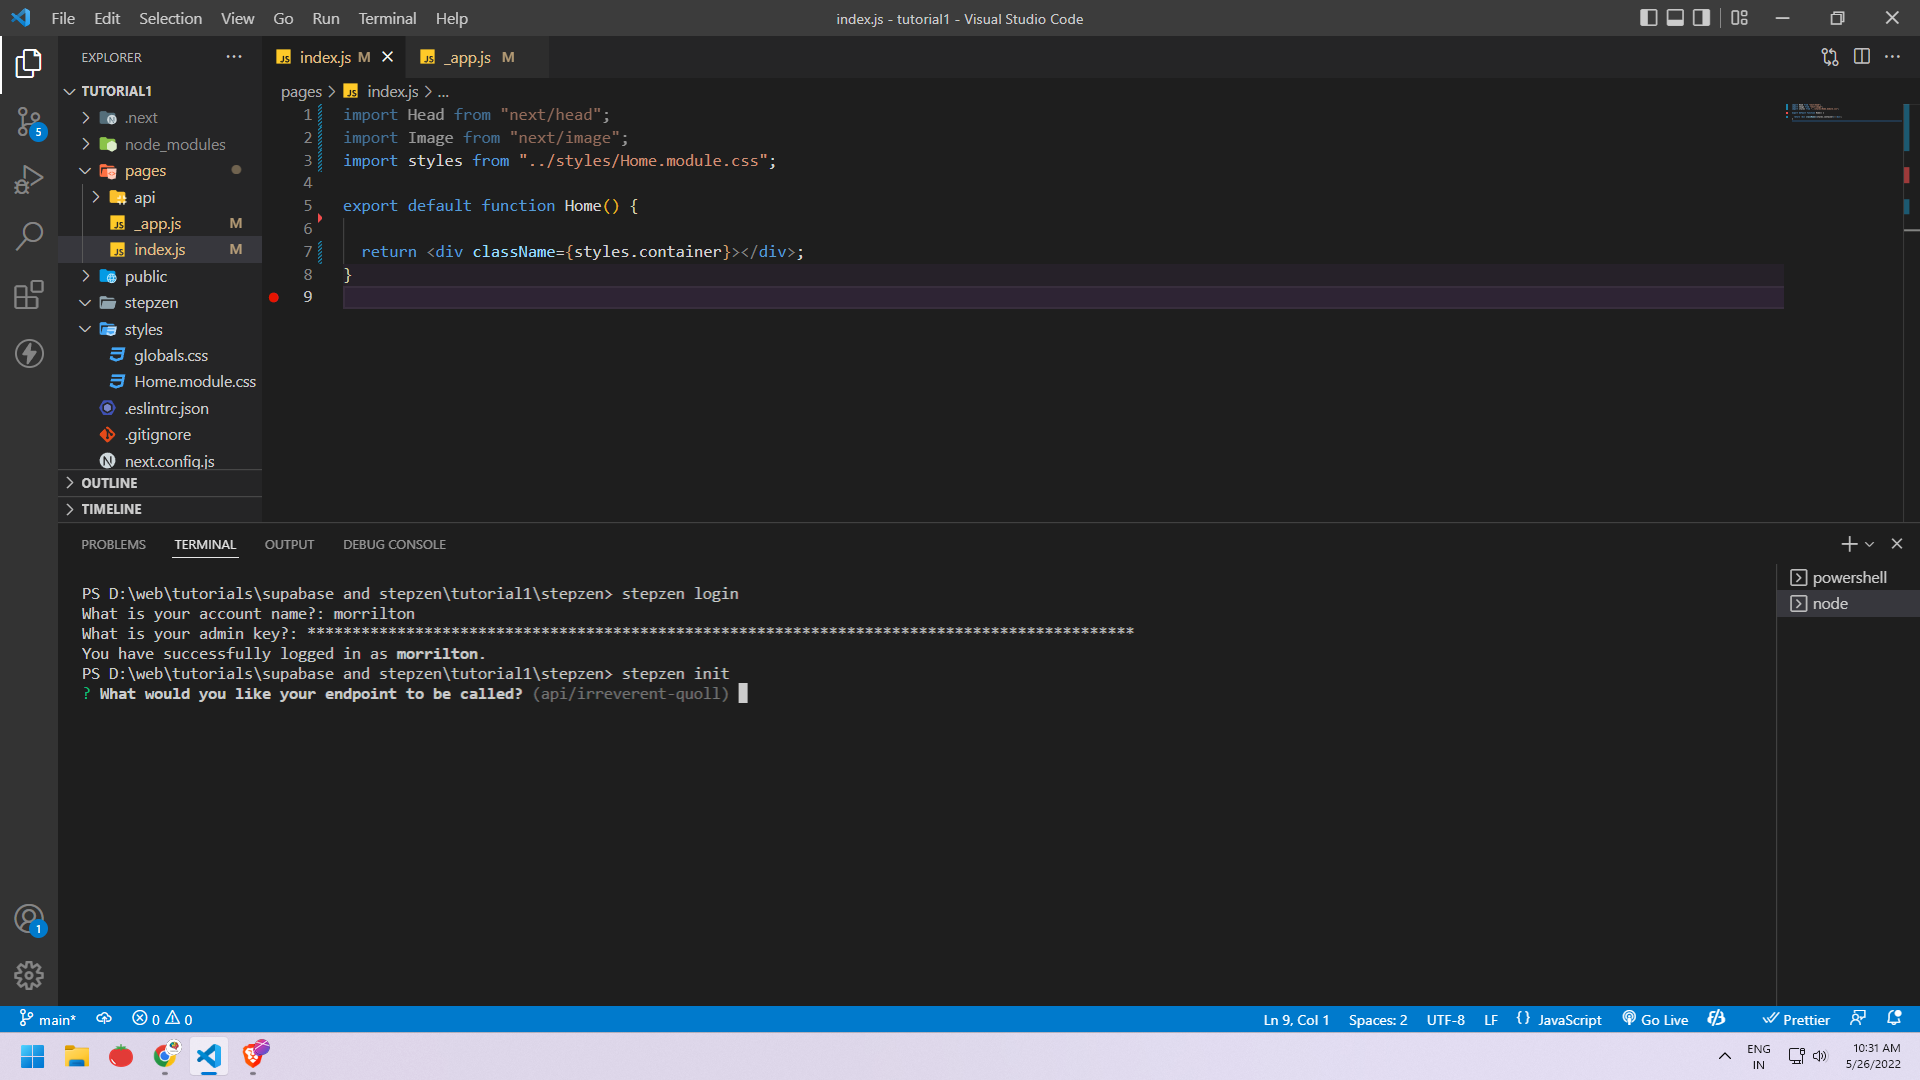Toggle panel visibility layout button
The image size is (1920, 1080).
(1675, 18)
